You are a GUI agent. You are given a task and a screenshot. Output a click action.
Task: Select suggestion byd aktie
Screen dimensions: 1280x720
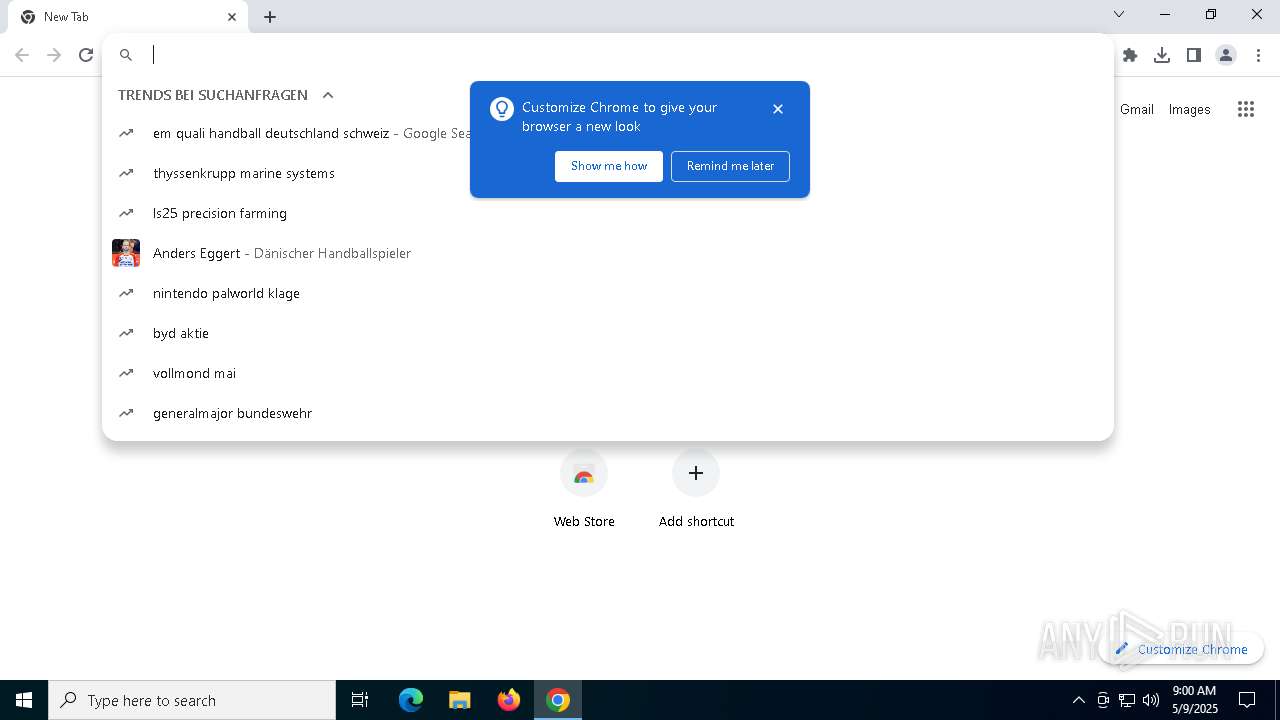click(608, 333)
